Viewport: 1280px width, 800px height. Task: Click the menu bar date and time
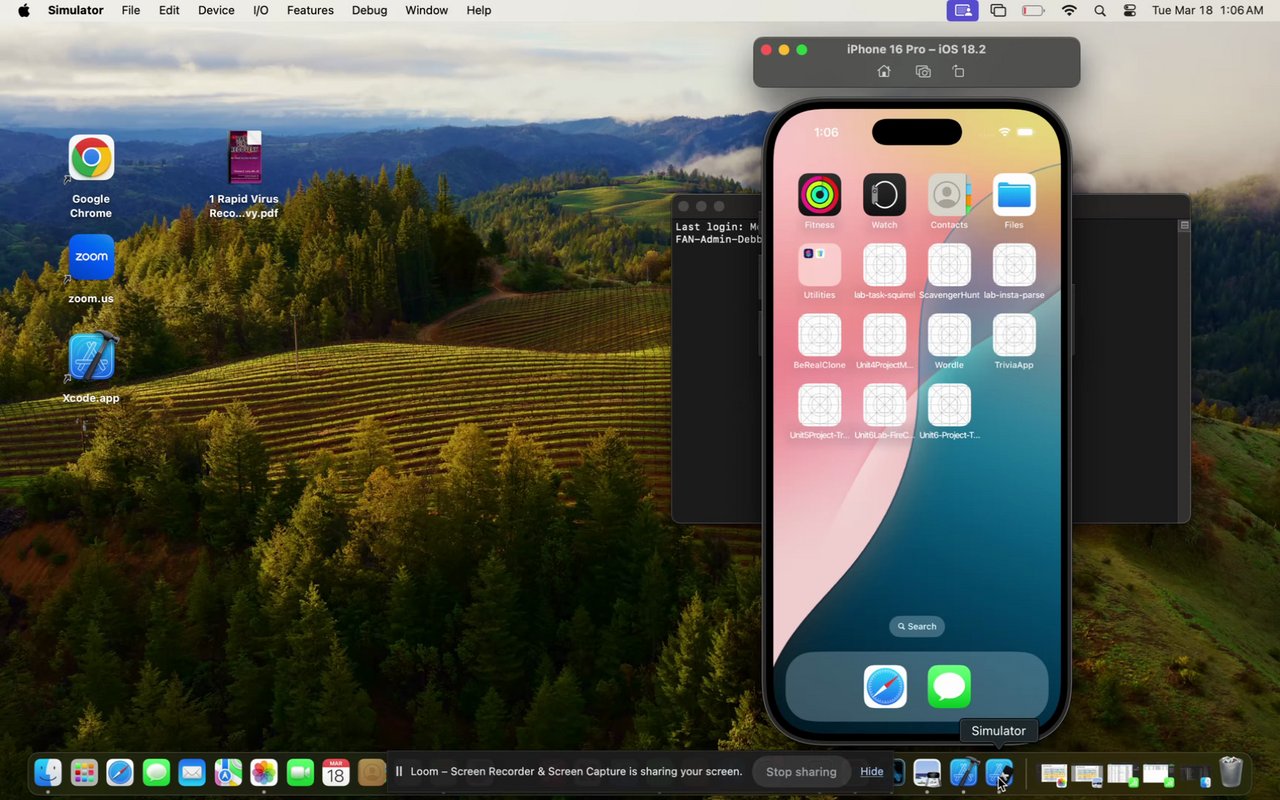click(x=1207, y=10)
